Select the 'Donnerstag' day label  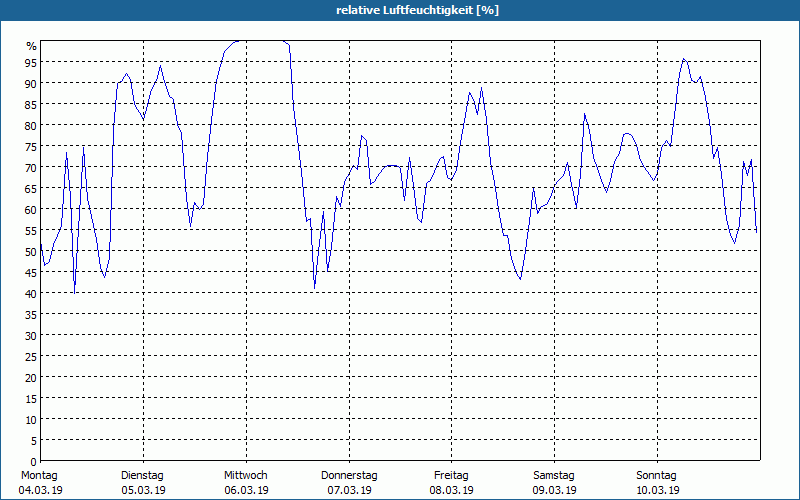[x=349, y=476]
